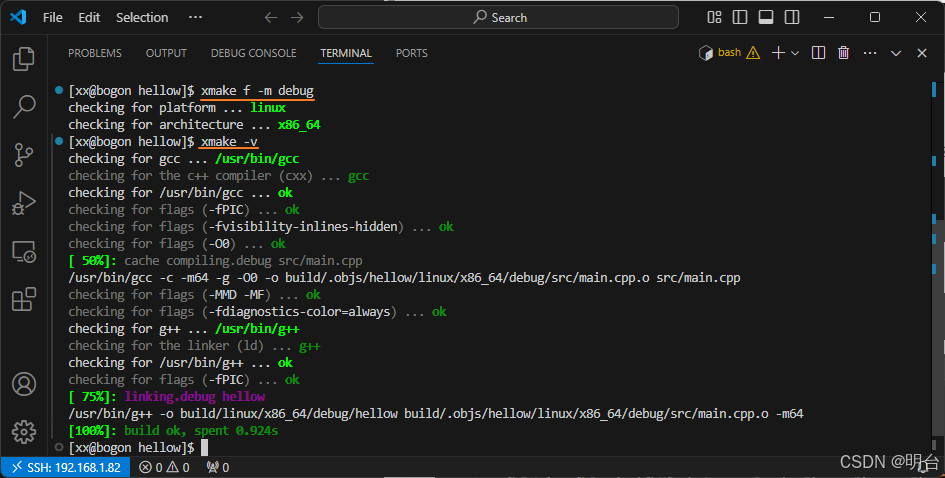Click the Search command center box
The width and height of the screenshot is (945, 478).
click(498, 17)
